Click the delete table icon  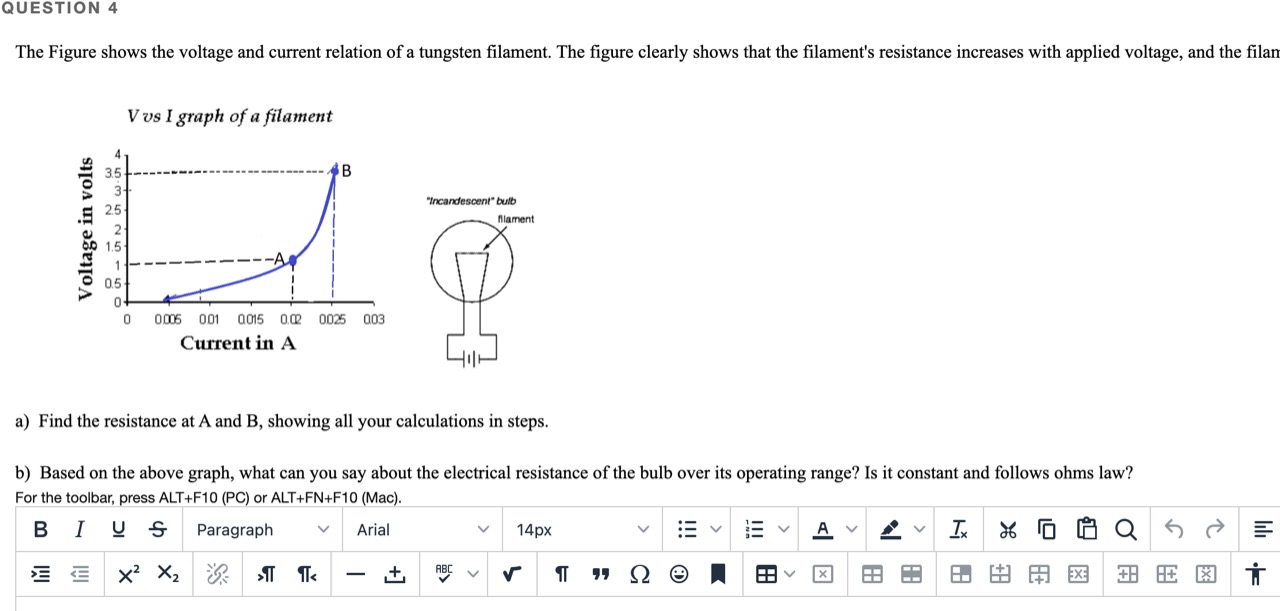[822, 574]
